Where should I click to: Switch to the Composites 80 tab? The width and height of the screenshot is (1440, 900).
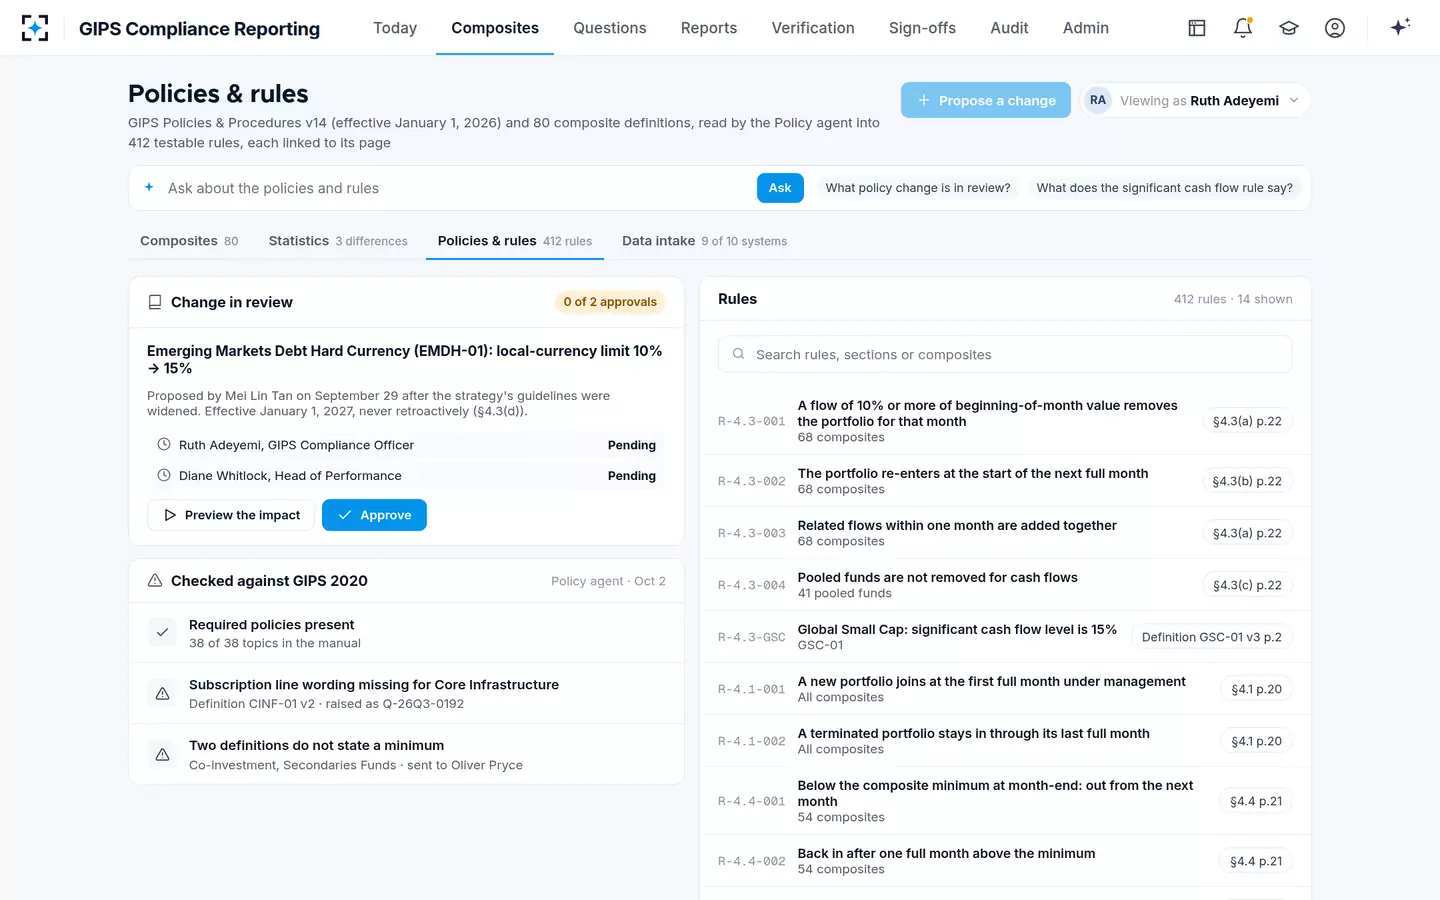189,241
